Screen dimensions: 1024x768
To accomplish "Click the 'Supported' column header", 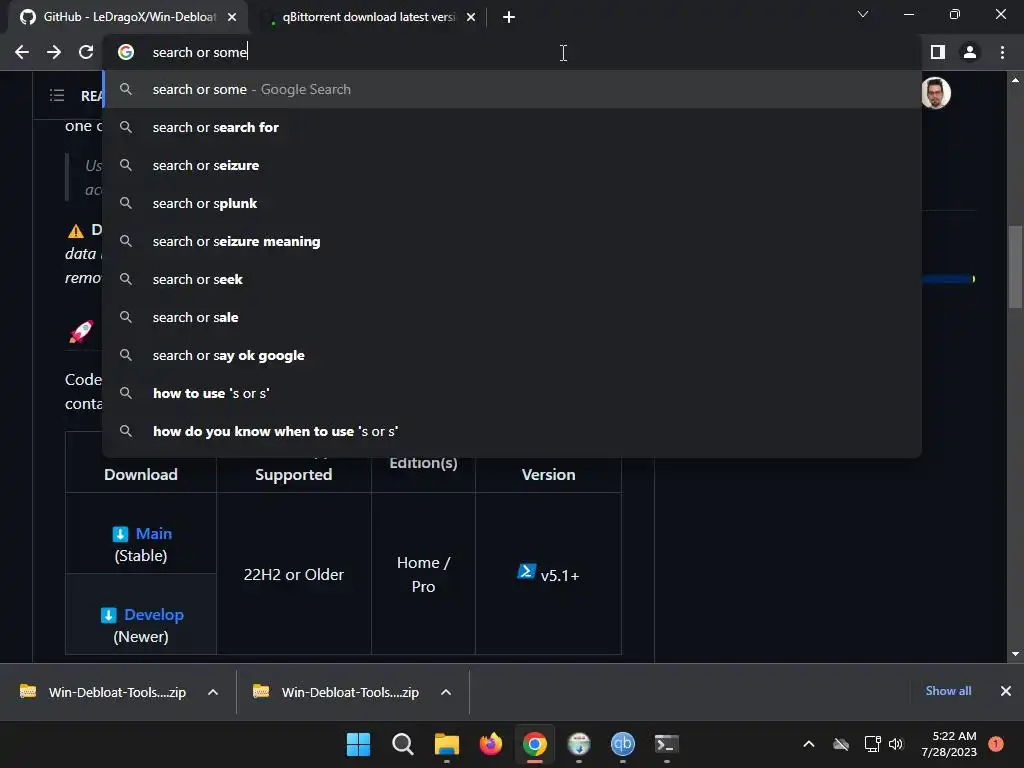I will pyautogui.click(x=293, y=475).
